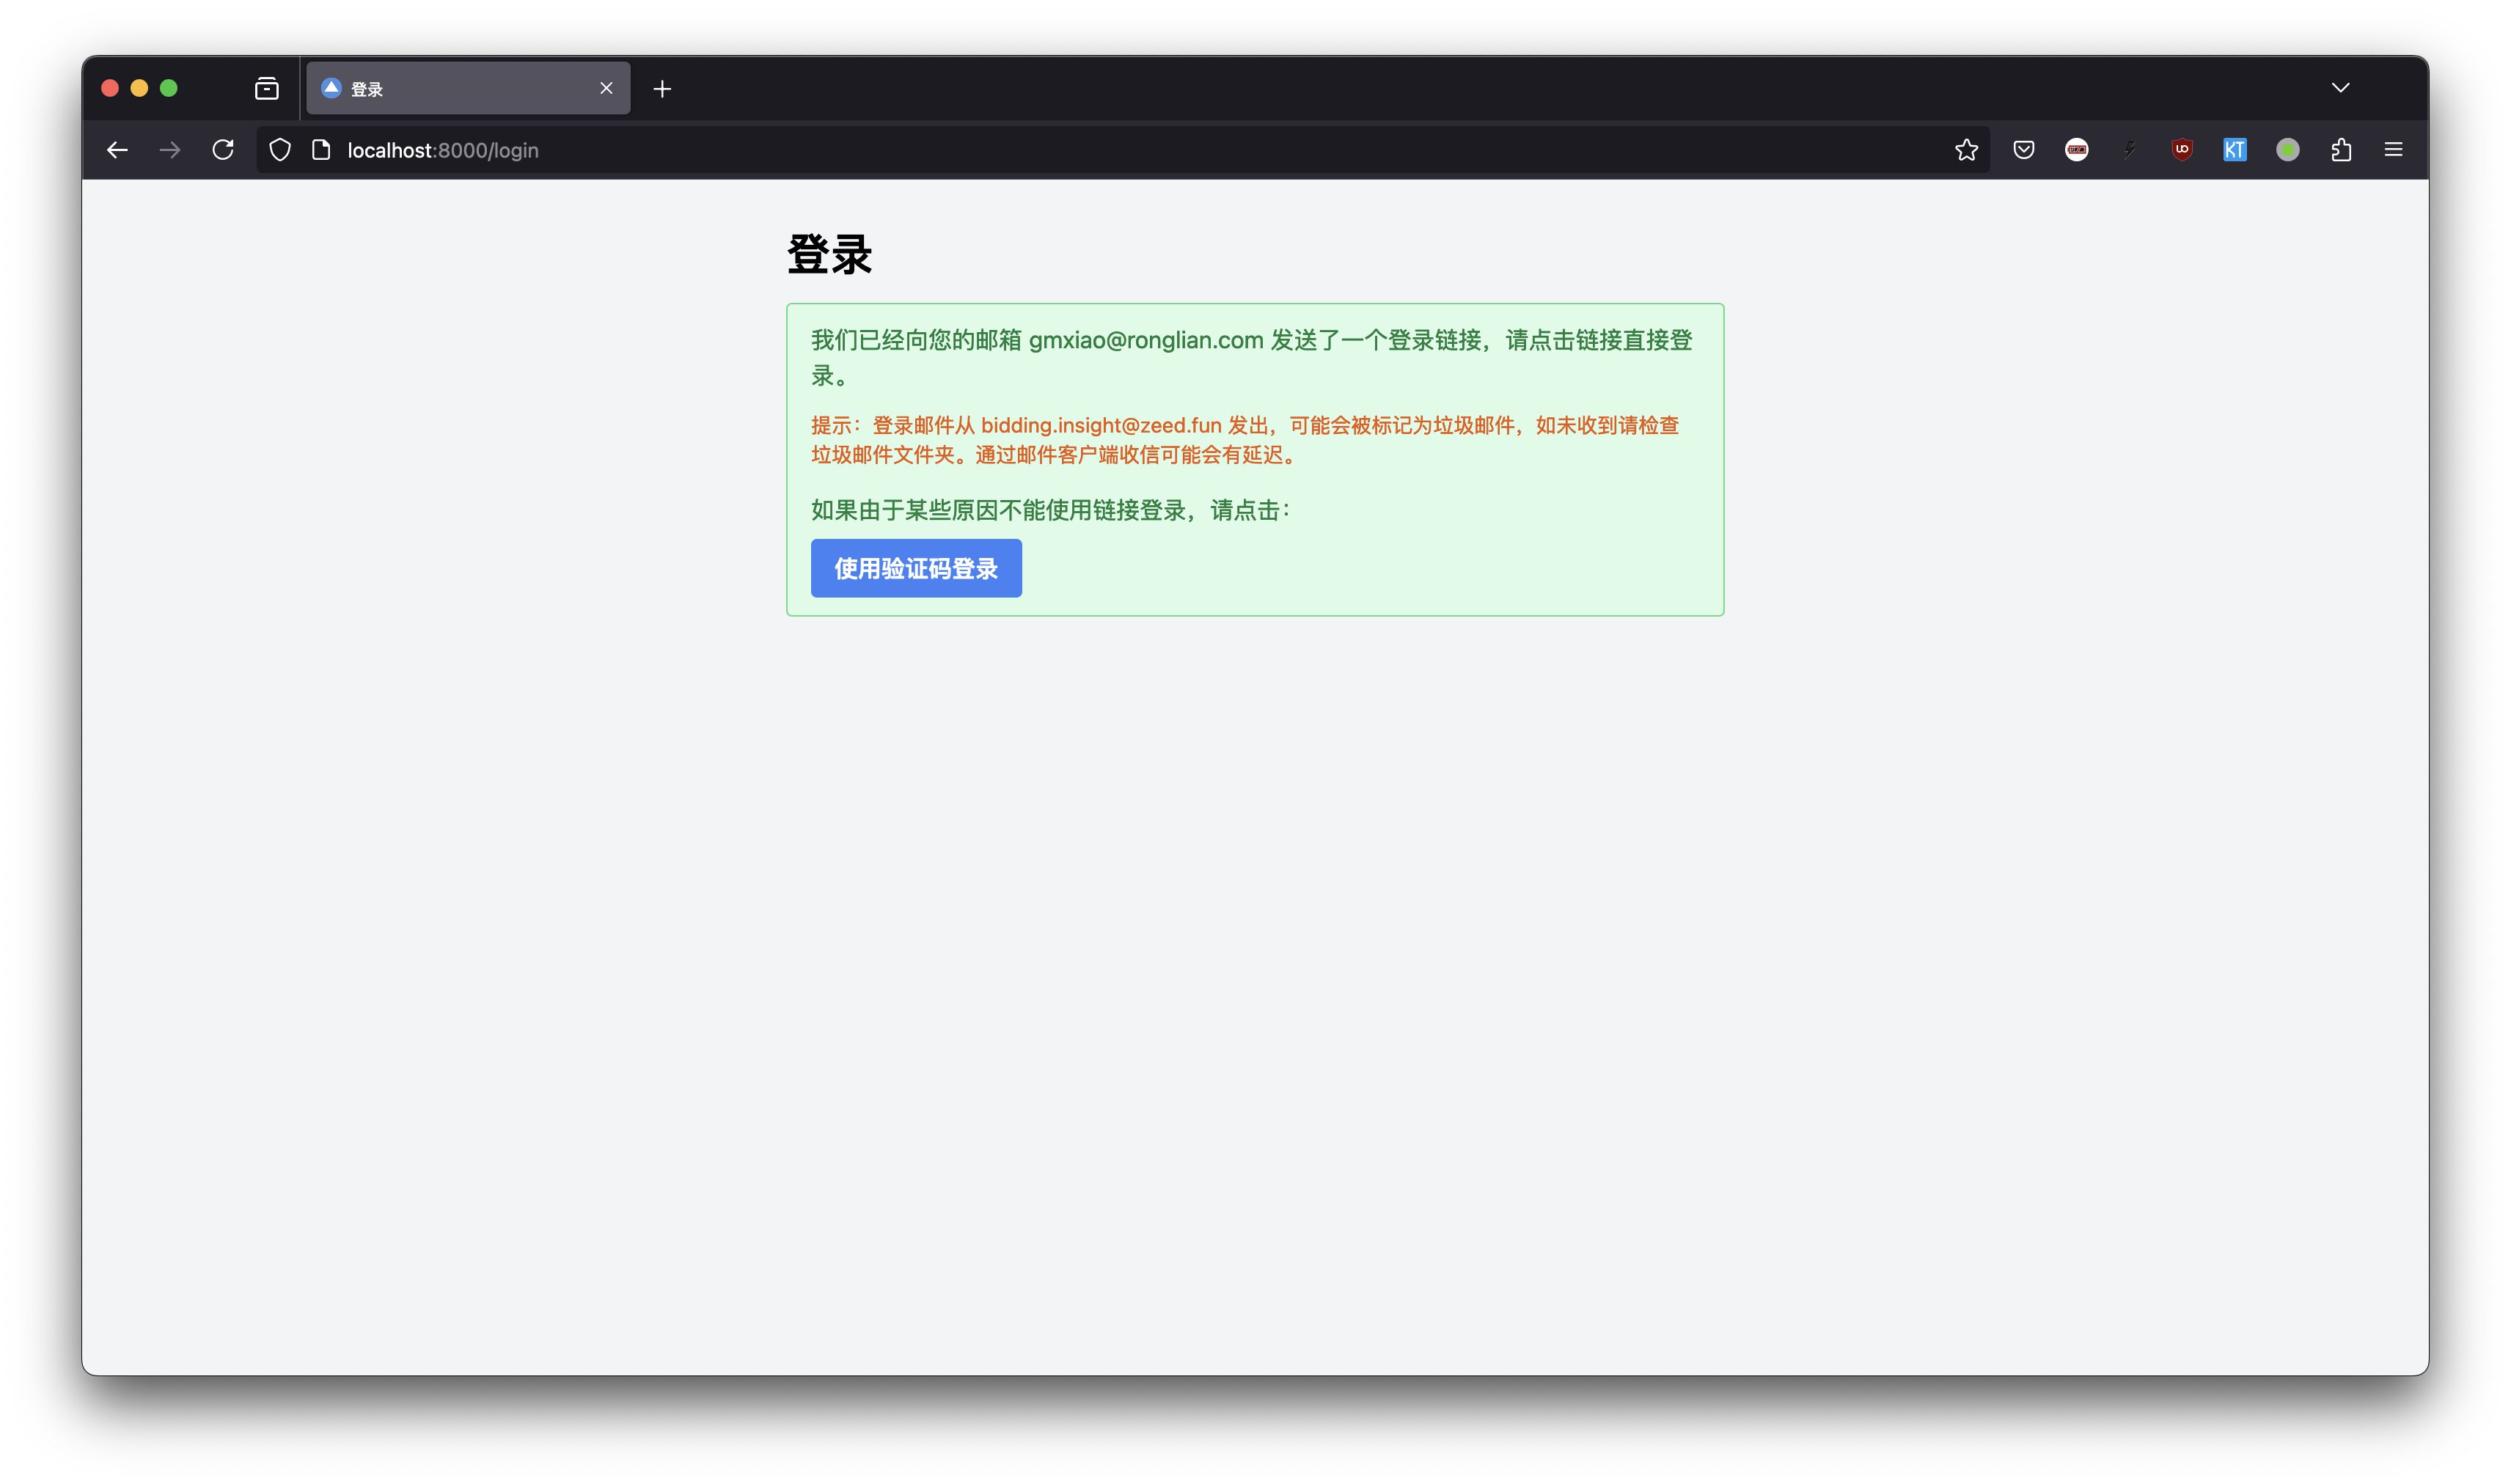Click the forward navigation arrow

tap(170, 150)
